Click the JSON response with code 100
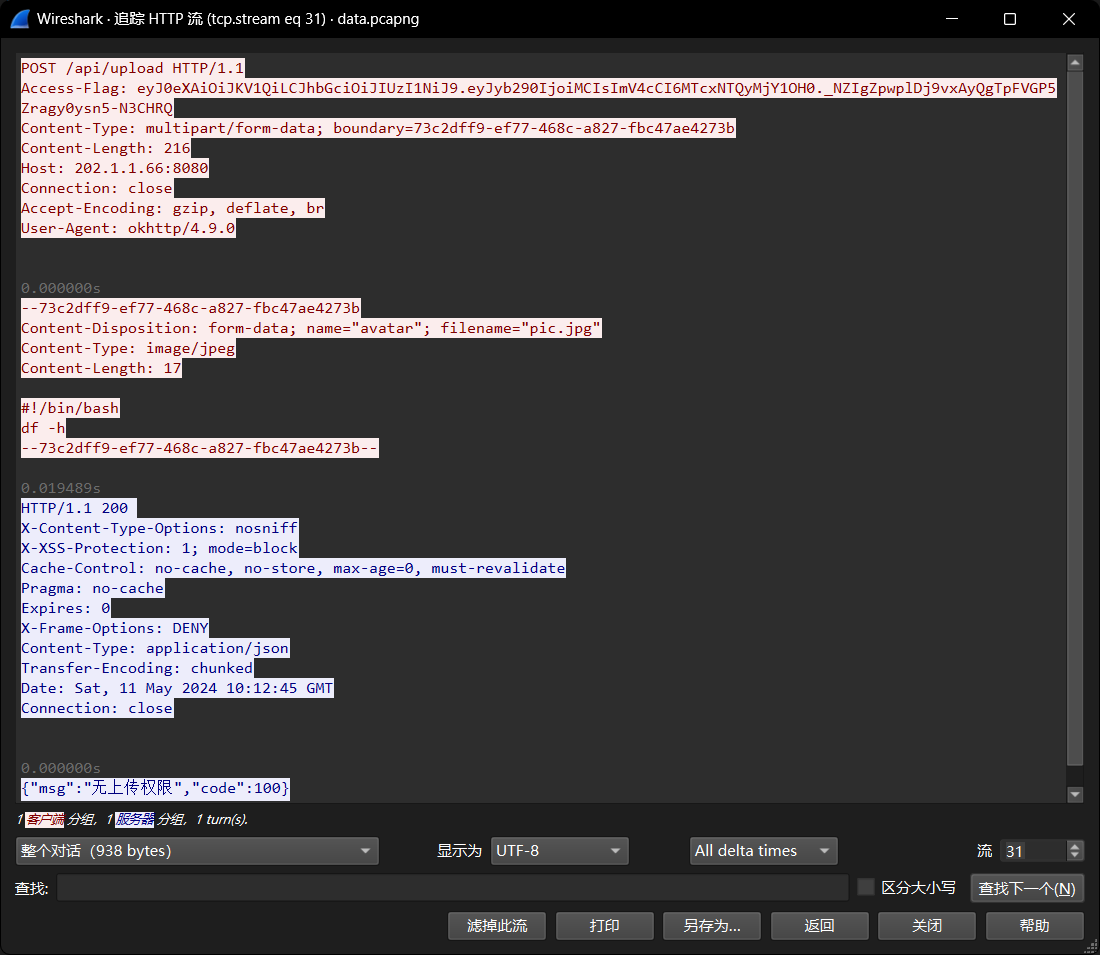Image resolution: width=1100 pixels, height=955 pixels. point(155,788)
